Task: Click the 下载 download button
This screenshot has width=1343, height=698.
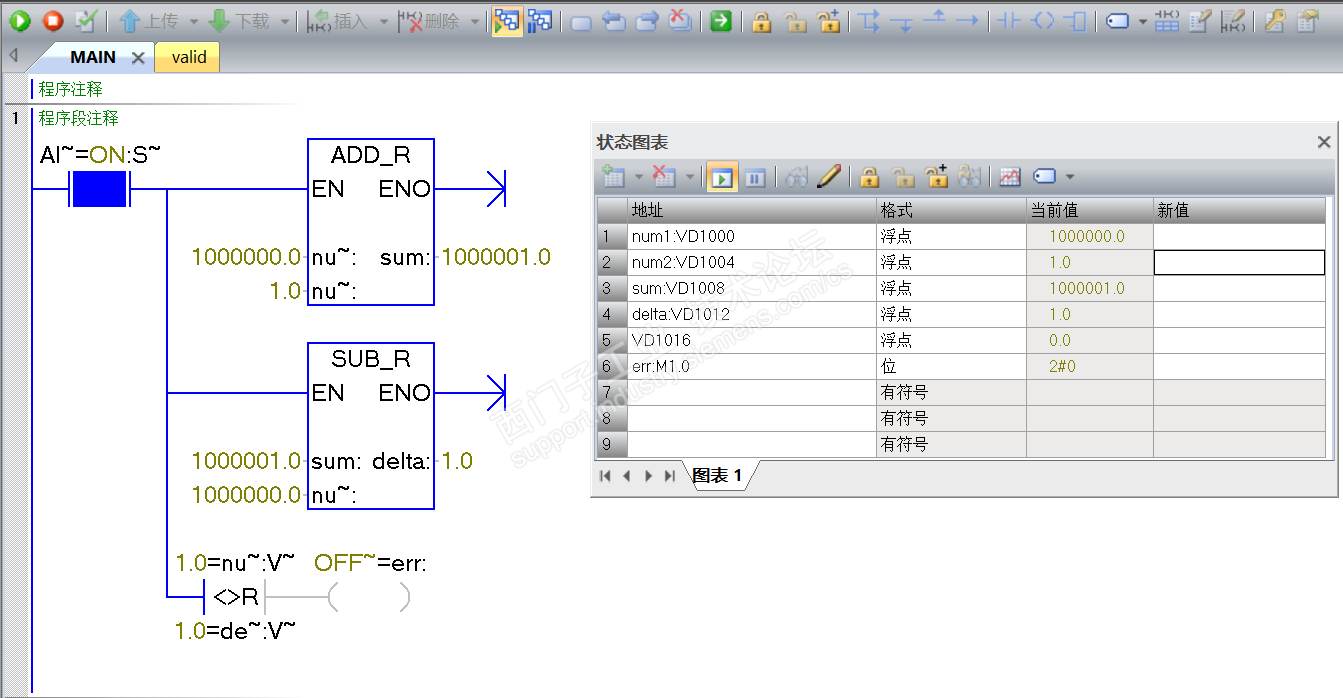Action: click(x=240, y=21)
